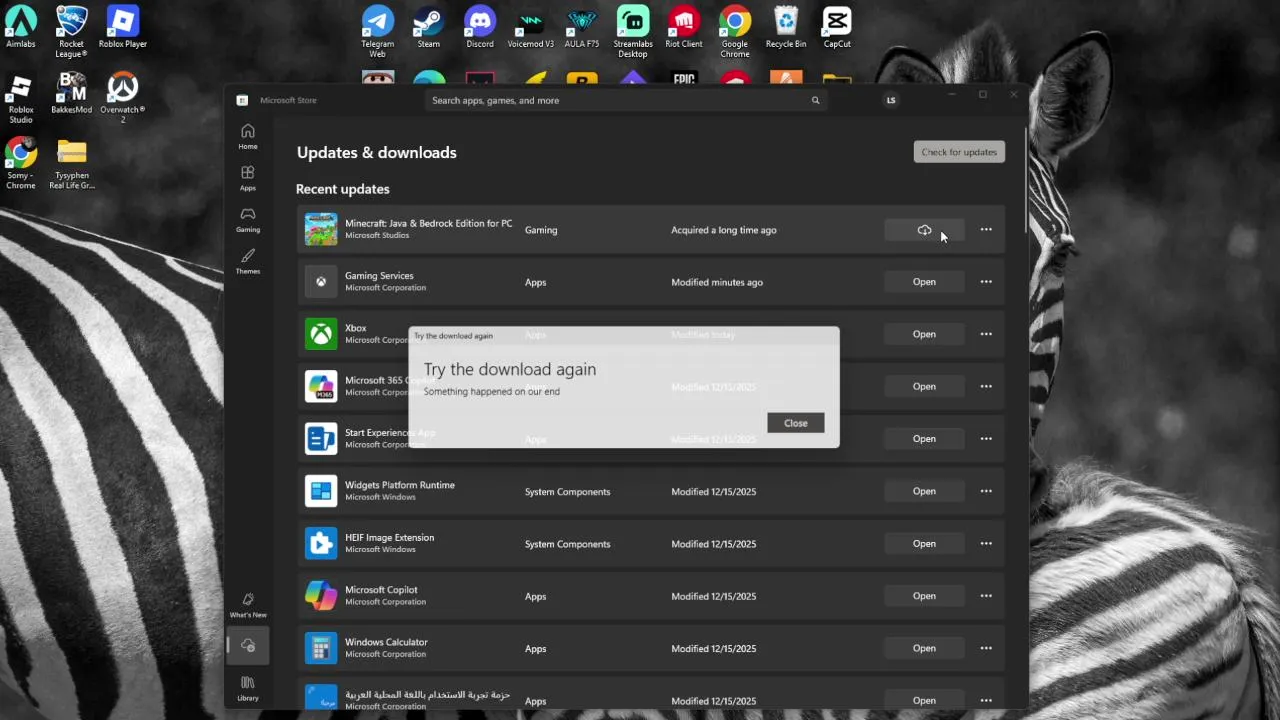The image size is (1280, 720).
Task: Click the Search apps, games, and more field
Action: click(627, 100)
